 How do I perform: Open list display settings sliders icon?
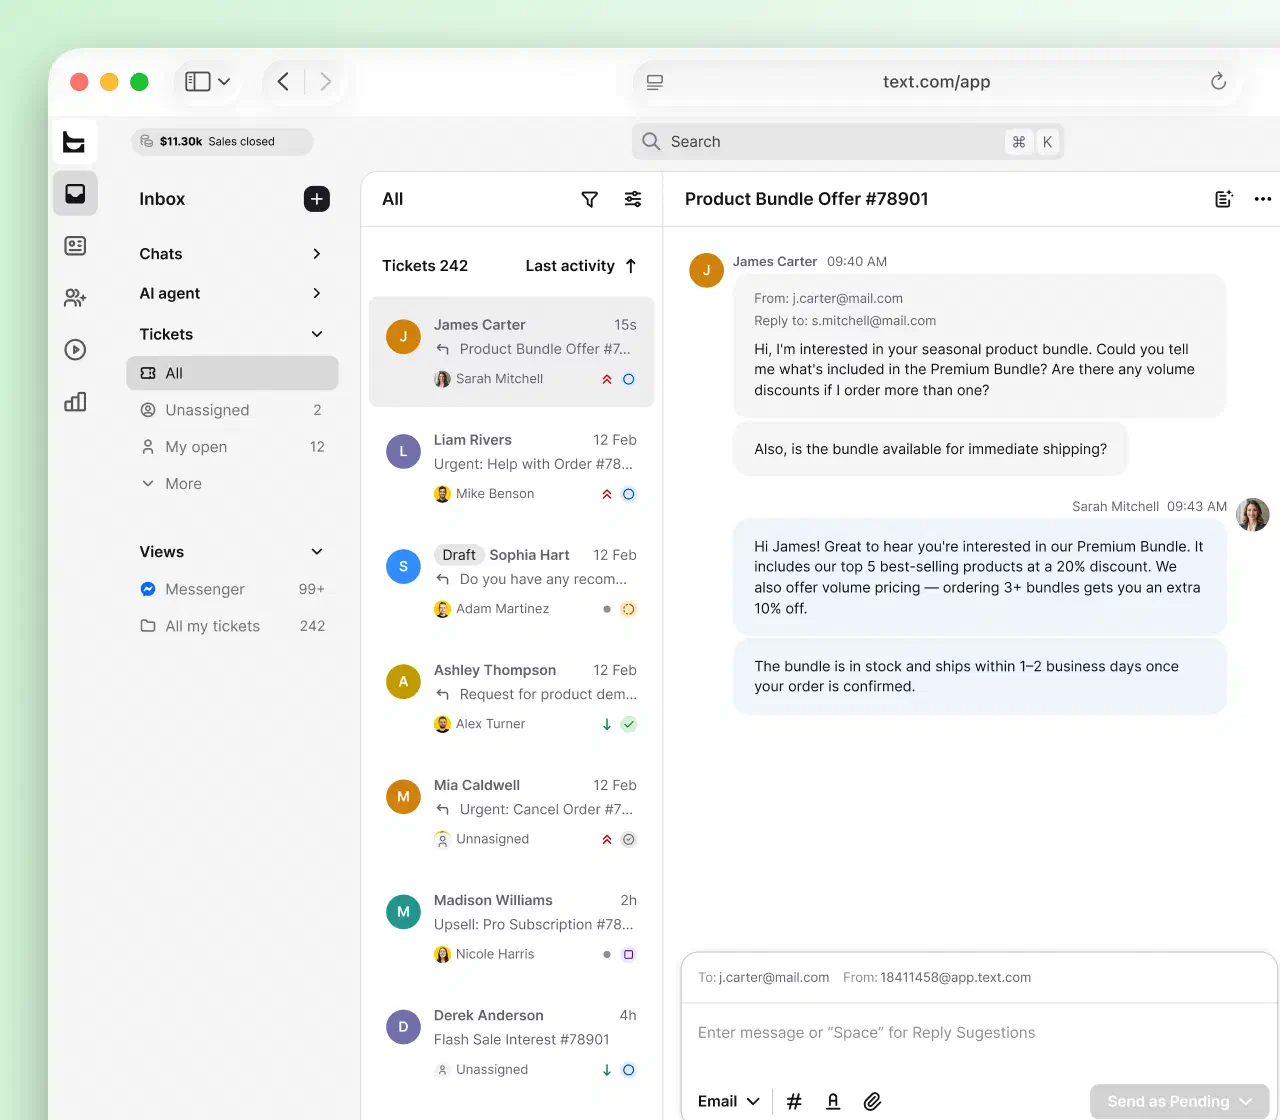(x=633, y=199)
